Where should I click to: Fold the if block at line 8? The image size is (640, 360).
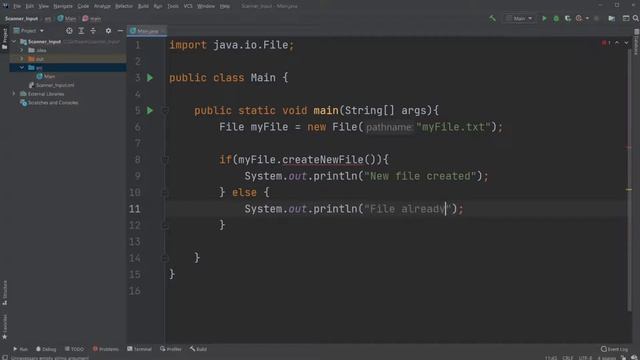165,160
